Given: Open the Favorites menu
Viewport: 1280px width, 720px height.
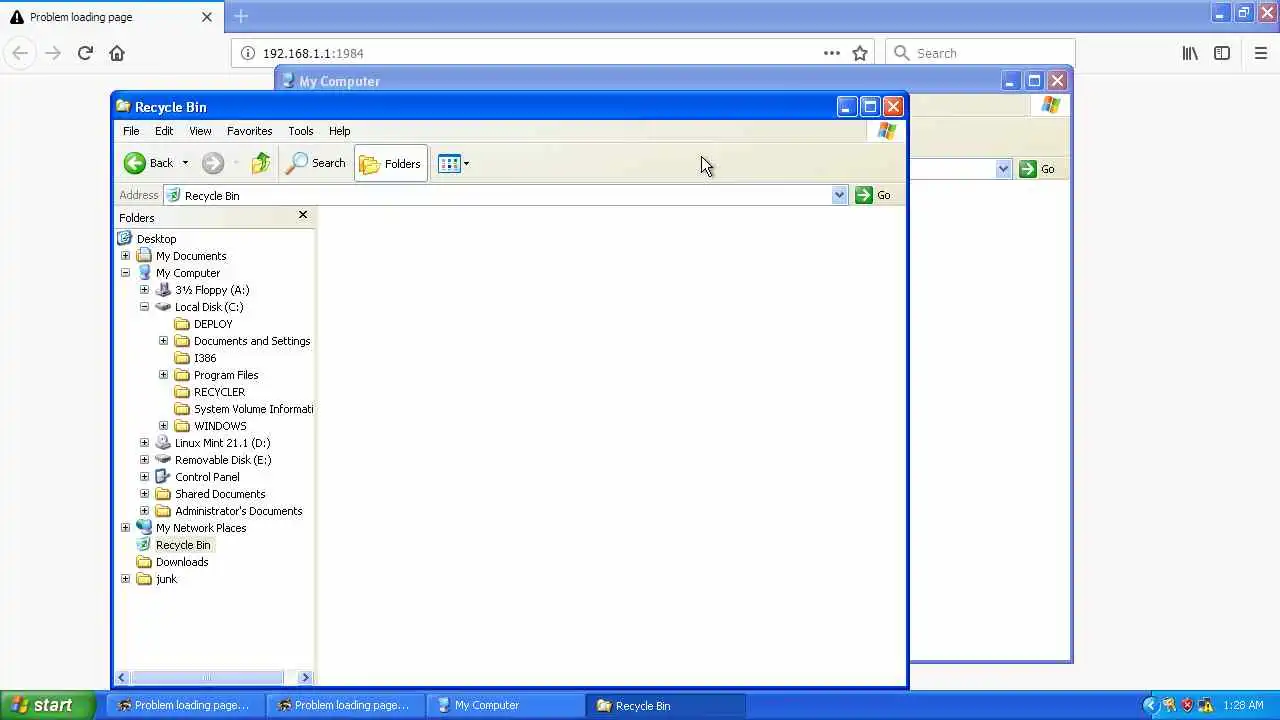Looking at the screenshot, I should coord(249,131).
